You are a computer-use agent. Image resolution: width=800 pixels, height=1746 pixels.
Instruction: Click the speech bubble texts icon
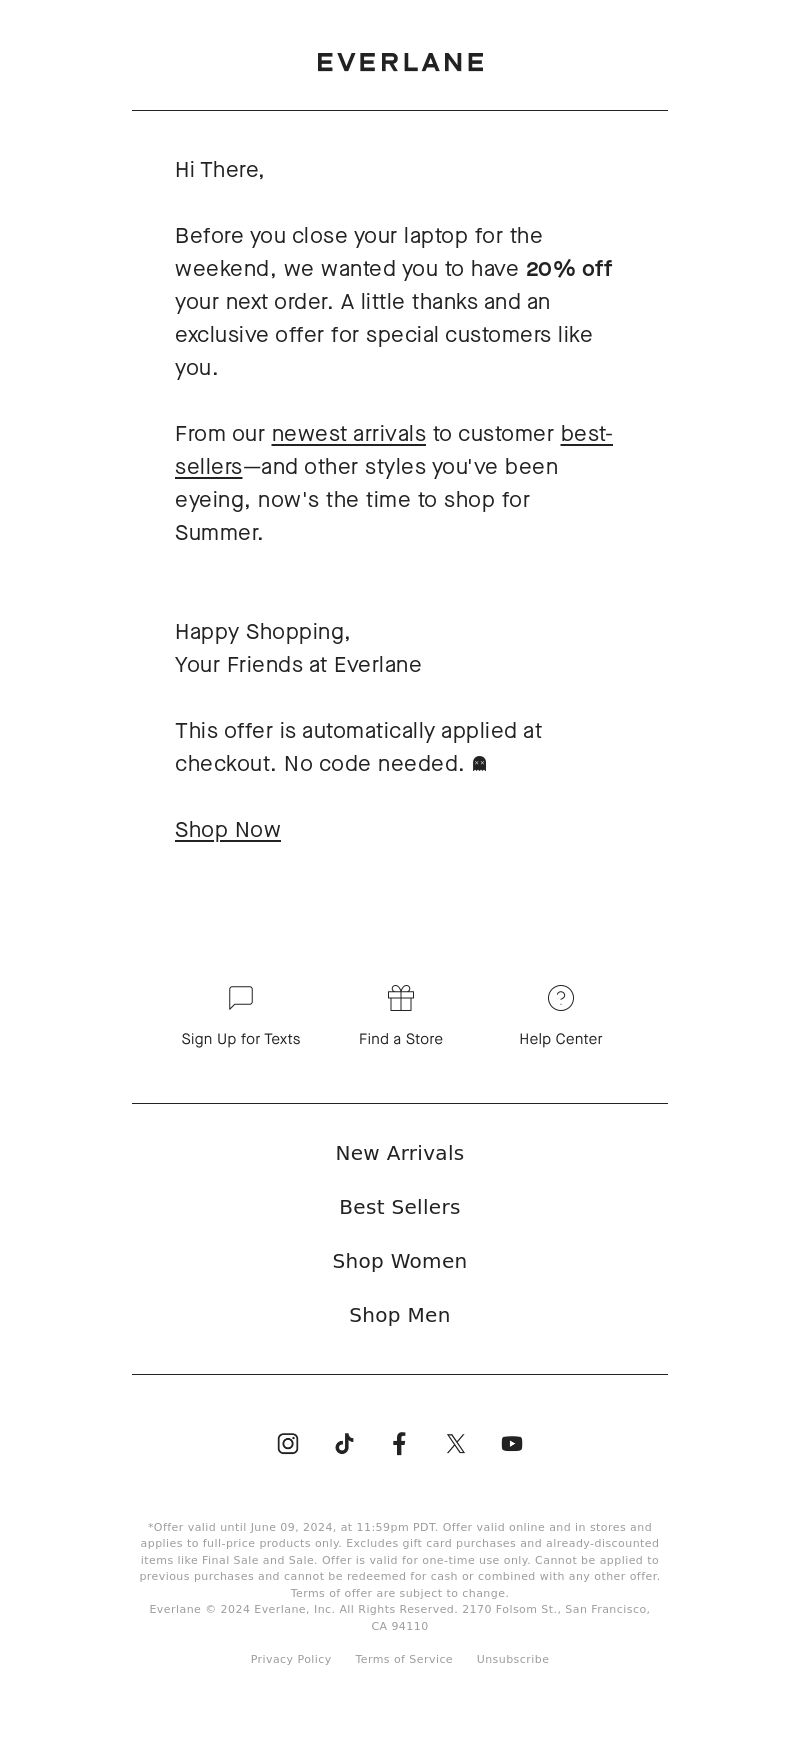(241, 998)
